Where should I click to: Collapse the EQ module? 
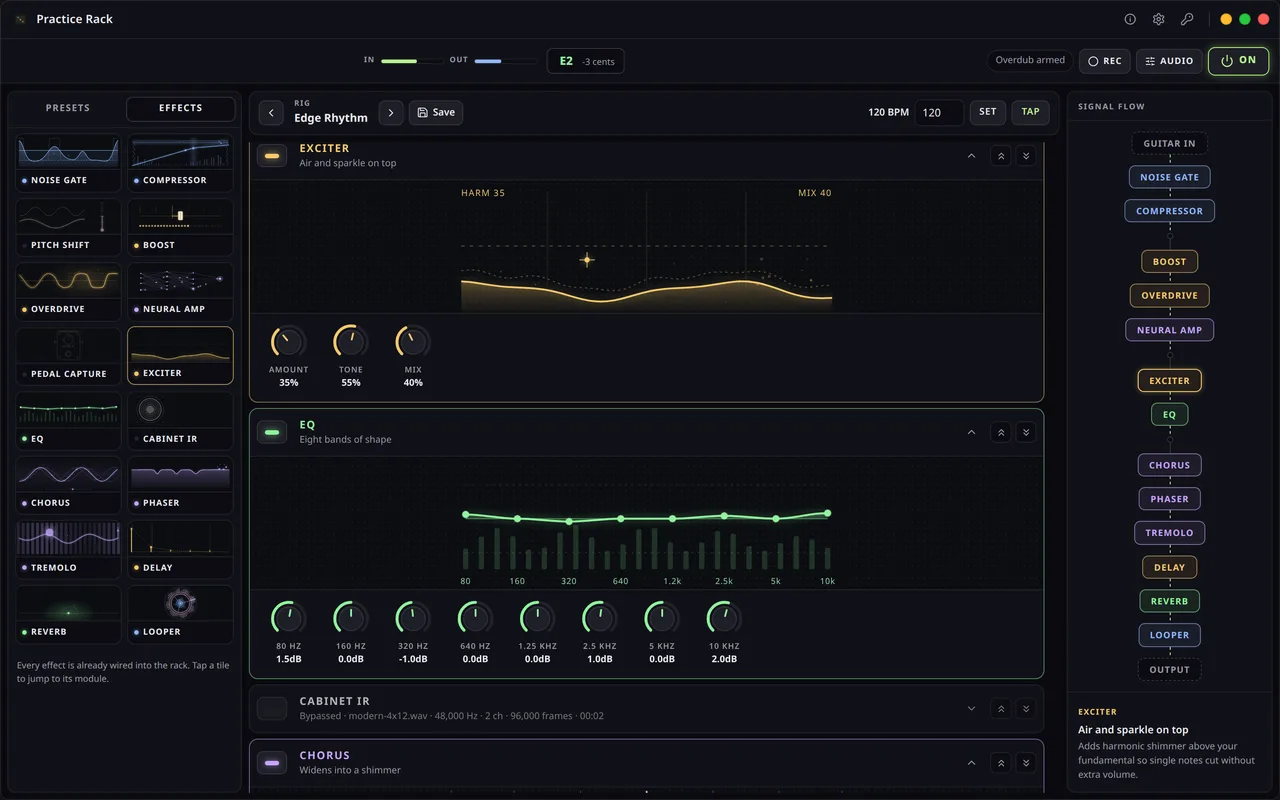point(971,432)
